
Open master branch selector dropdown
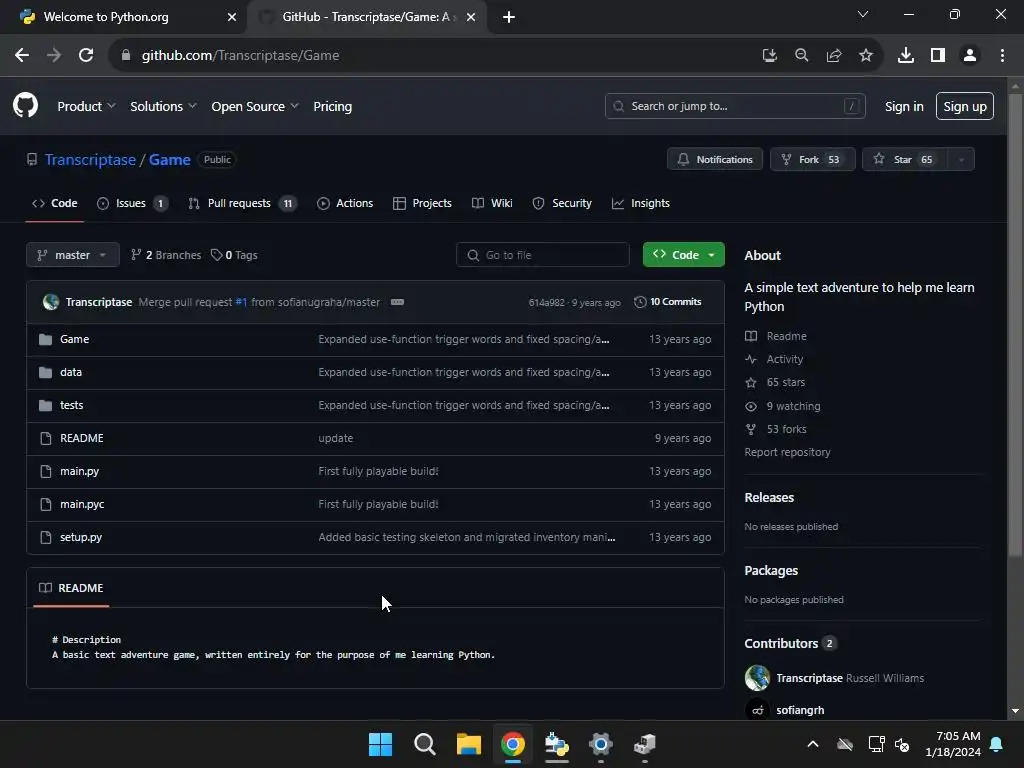[72, 255]
